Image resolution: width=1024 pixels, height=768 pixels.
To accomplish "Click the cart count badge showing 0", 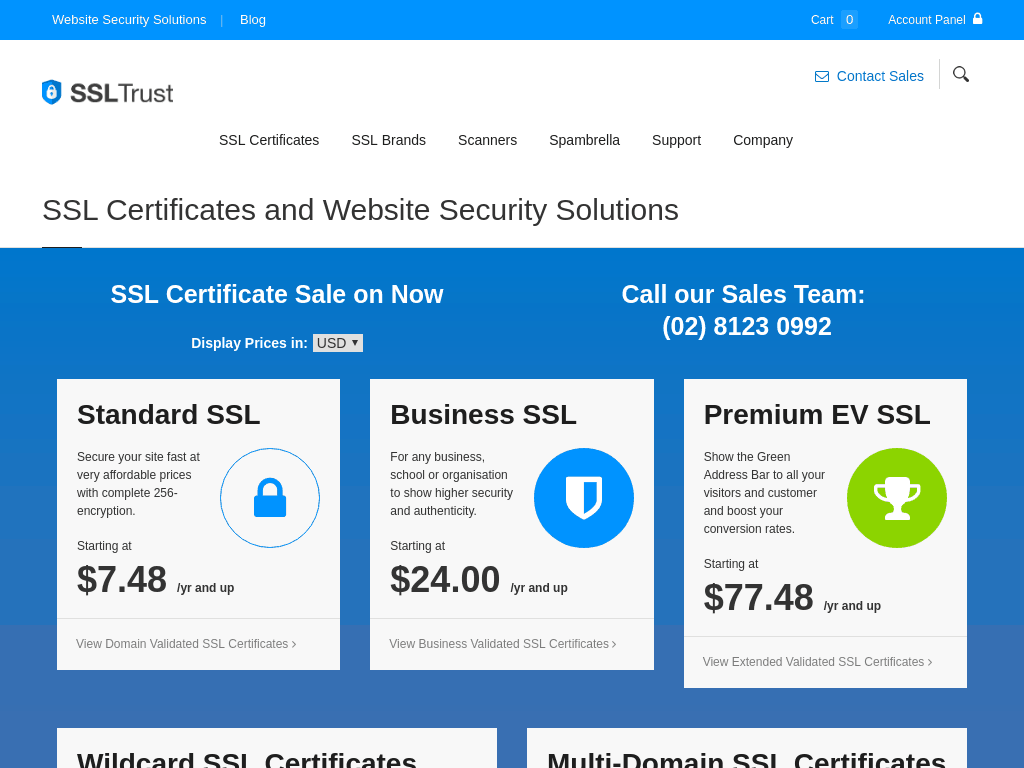I will [x=849, y=20].
